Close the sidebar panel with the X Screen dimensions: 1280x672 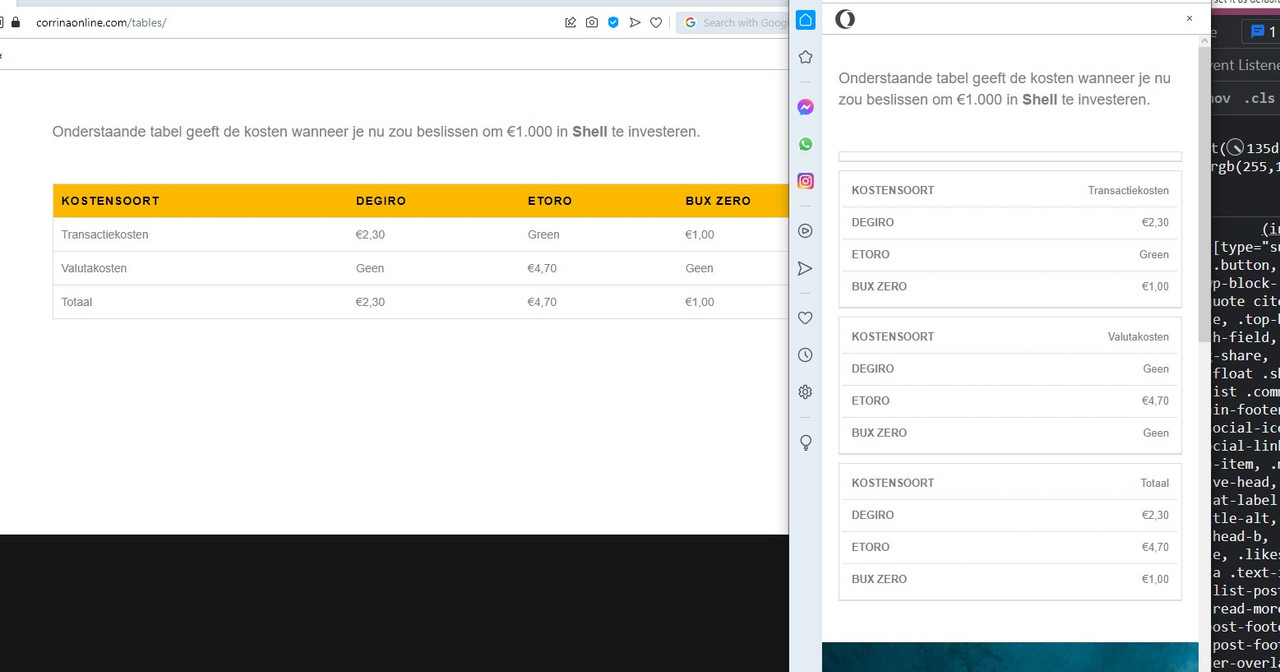click(1189, 18)
